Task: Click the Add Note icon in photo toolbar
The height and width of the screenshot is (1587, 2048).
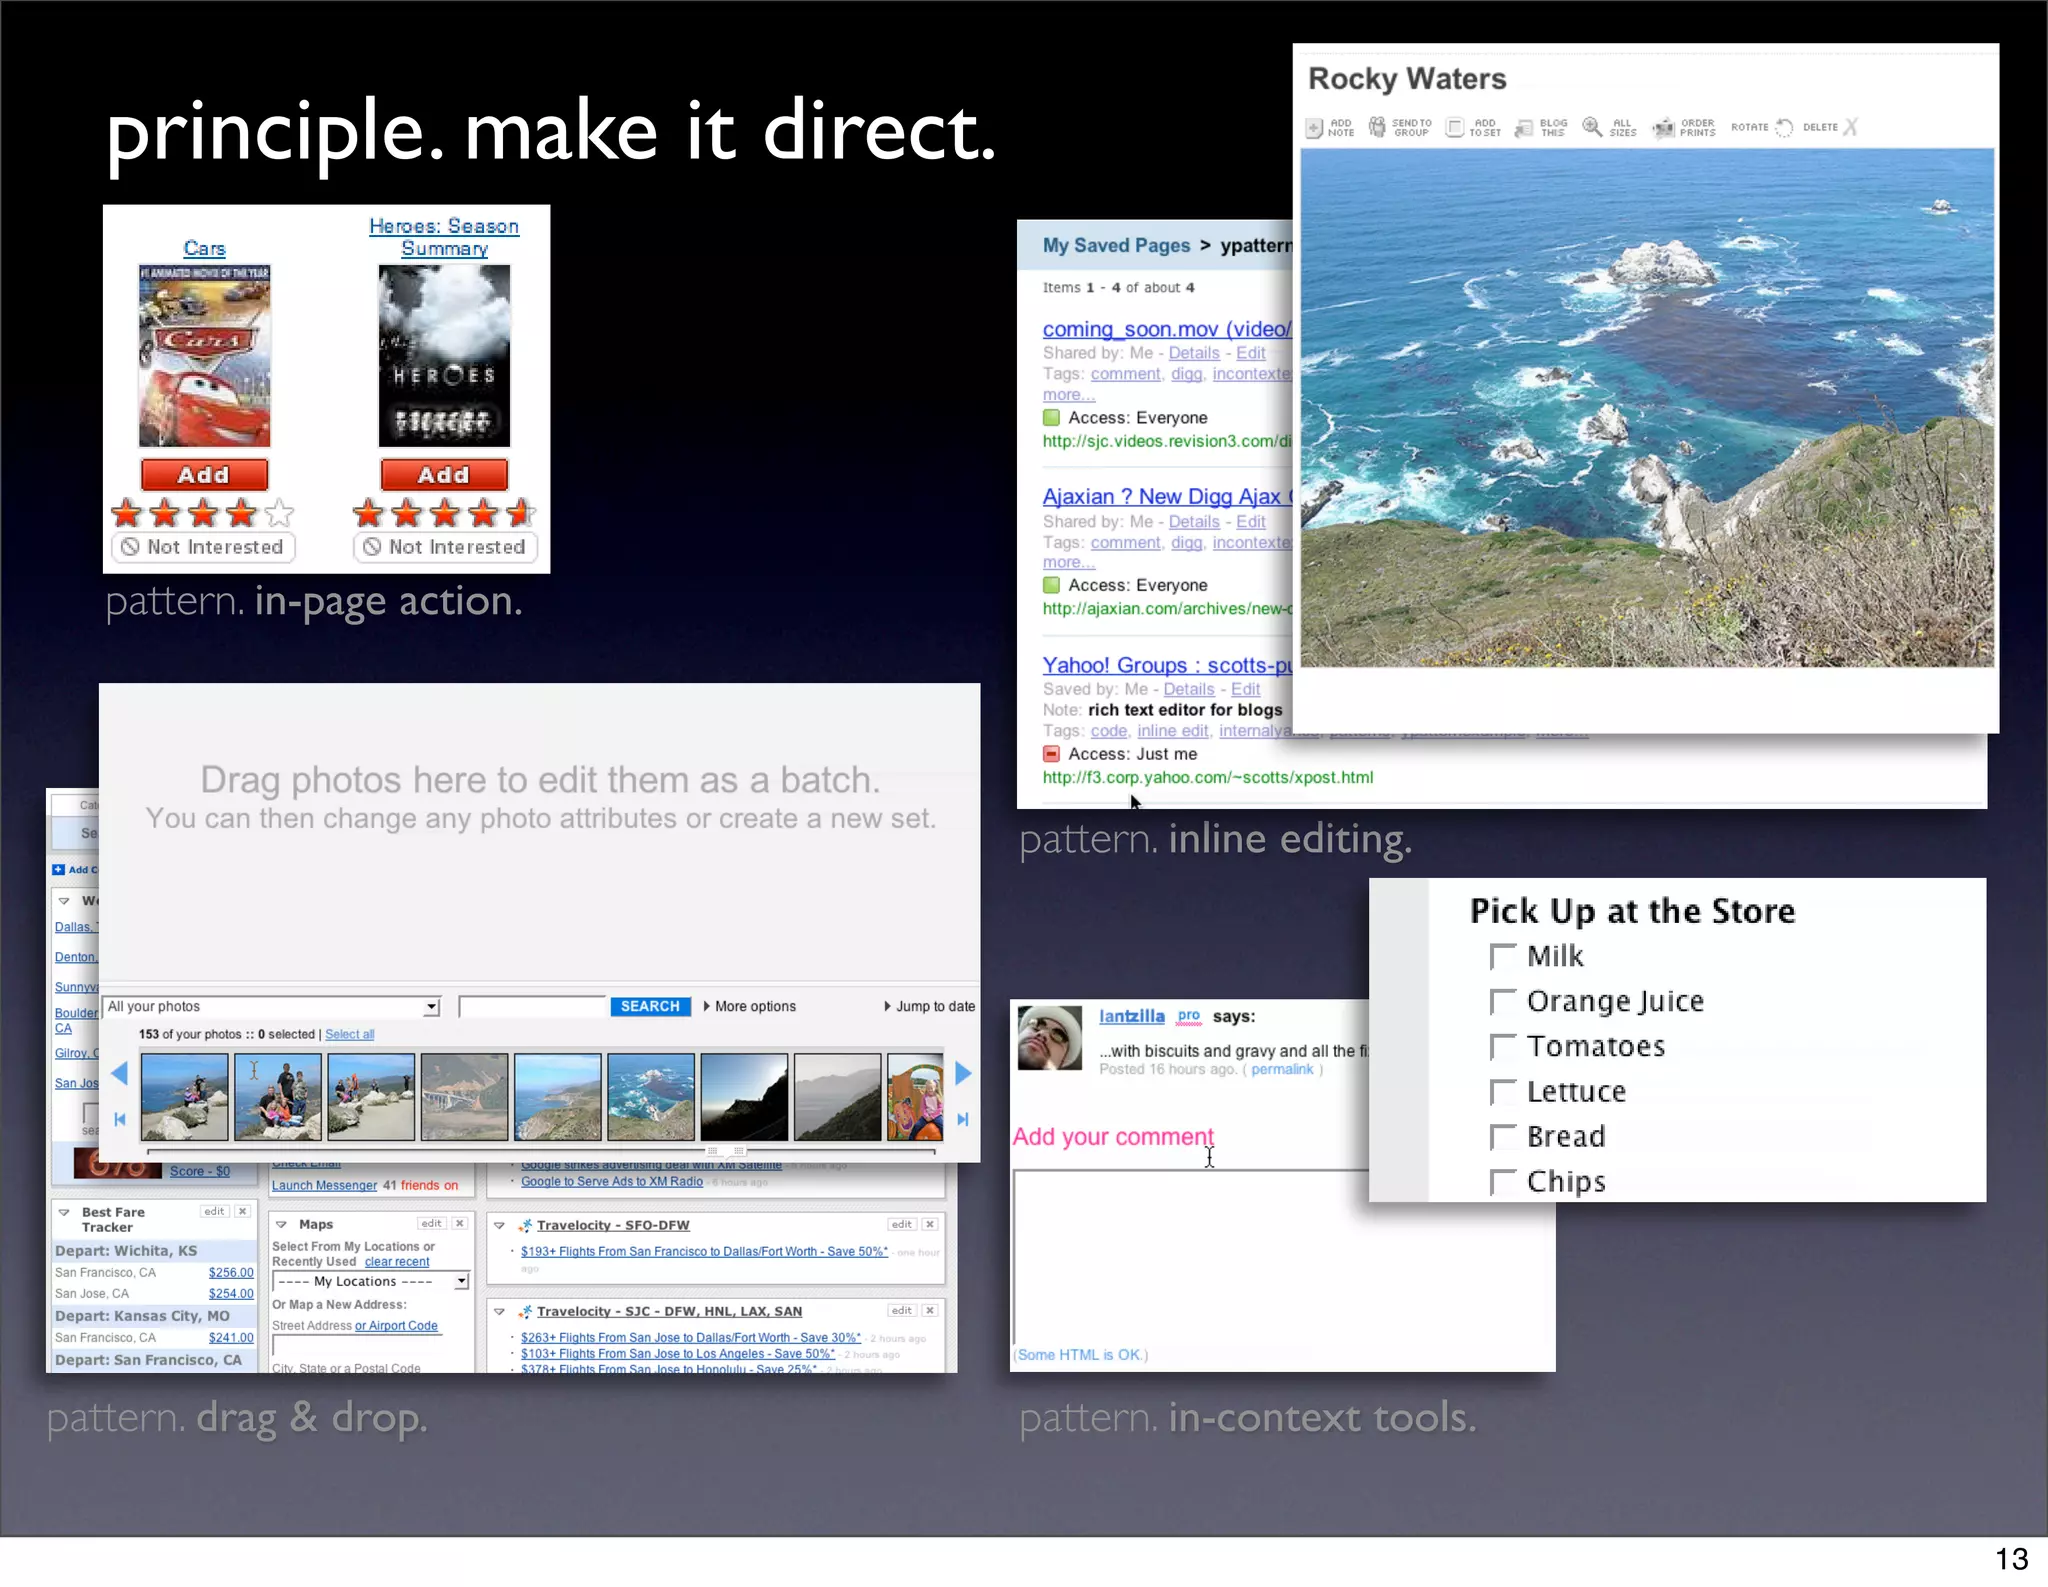Action: 1315,127
